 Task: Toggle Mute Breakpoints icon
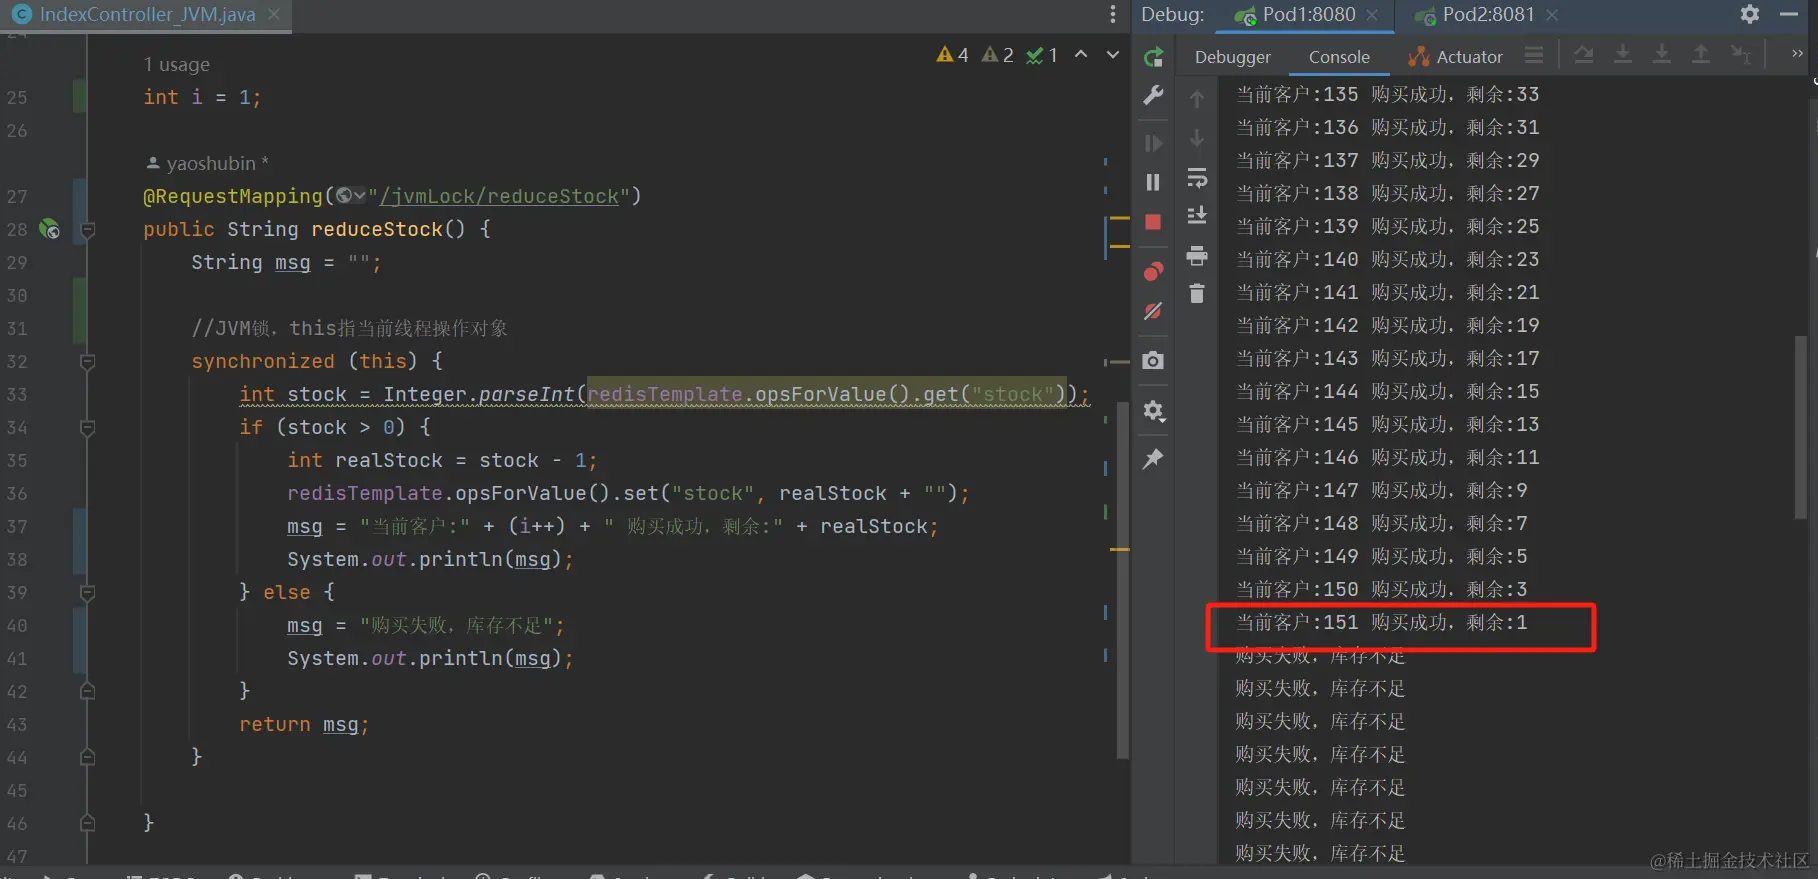[x=1153, y=311]
